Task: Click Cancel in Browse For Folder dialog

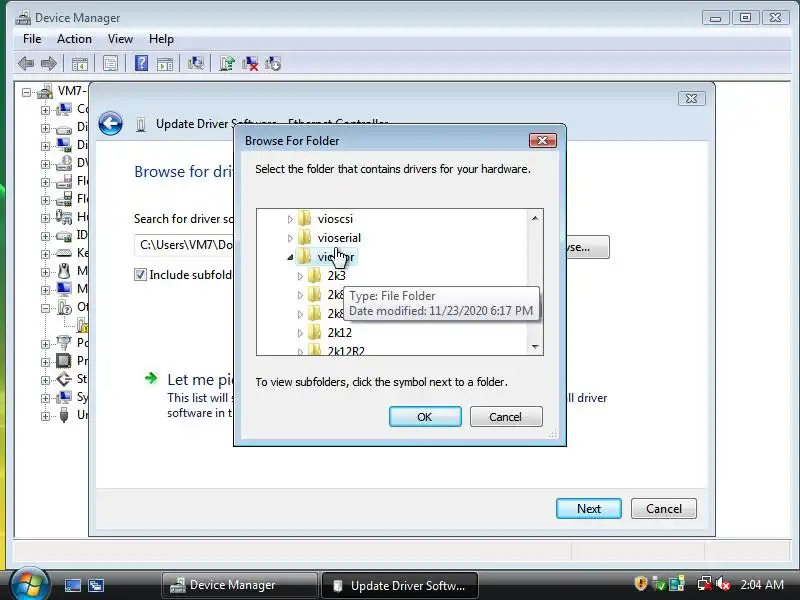Action: 506,417
